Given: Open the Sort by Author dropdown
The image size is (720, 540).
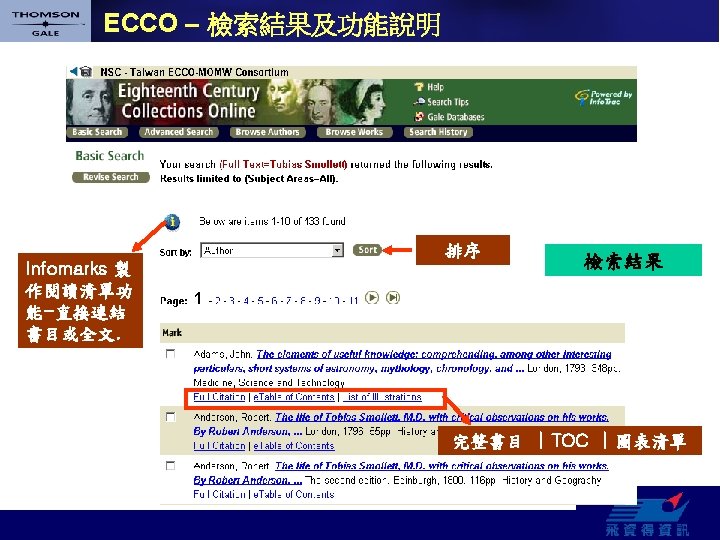Looking at the screenshot, I should pyautogui.click(x=272, y=250).
